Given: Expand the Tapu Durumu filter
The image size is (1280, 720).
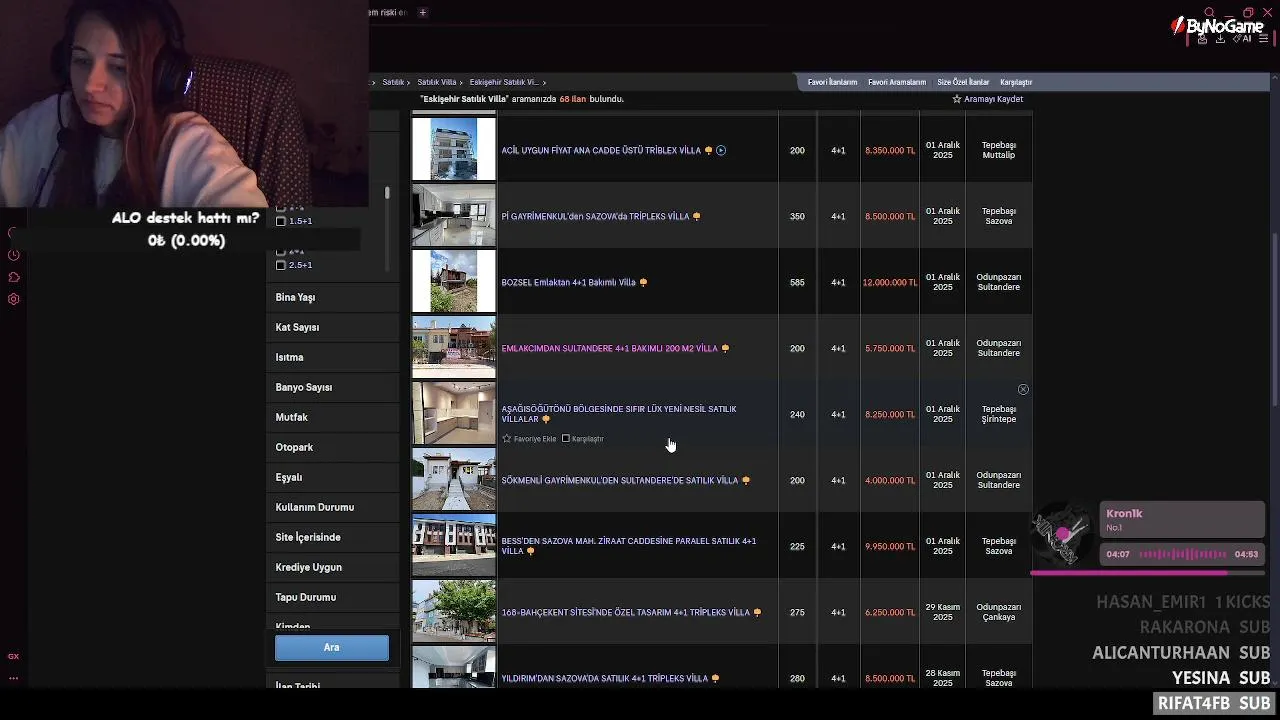Looking at the screenshot, I should click(333, 597).
